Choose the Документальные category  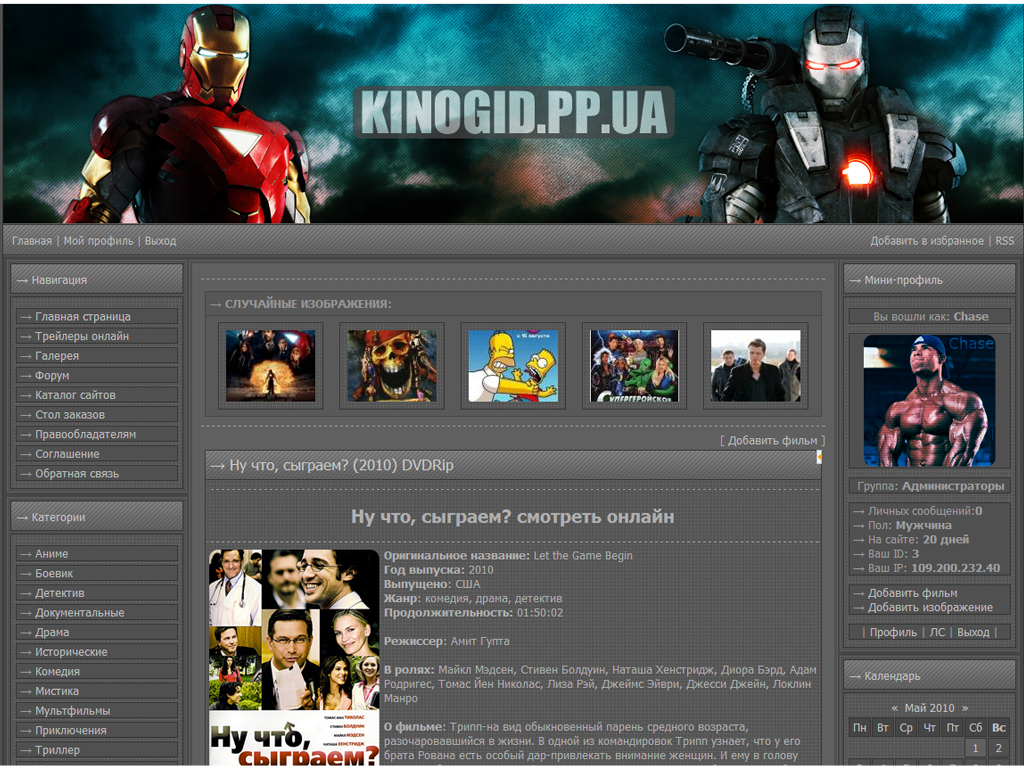pos(97,613)
